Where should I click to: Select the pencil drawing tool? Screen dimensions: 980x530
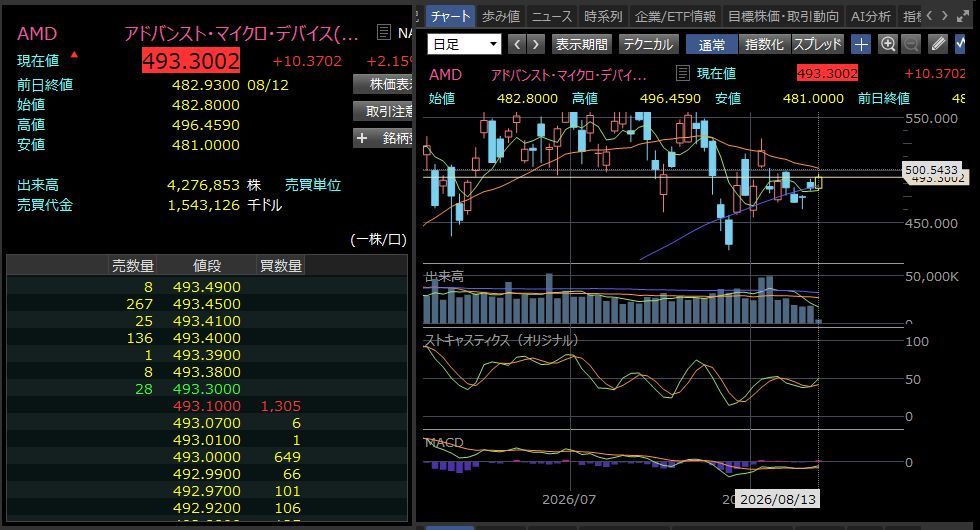[938, 44]
